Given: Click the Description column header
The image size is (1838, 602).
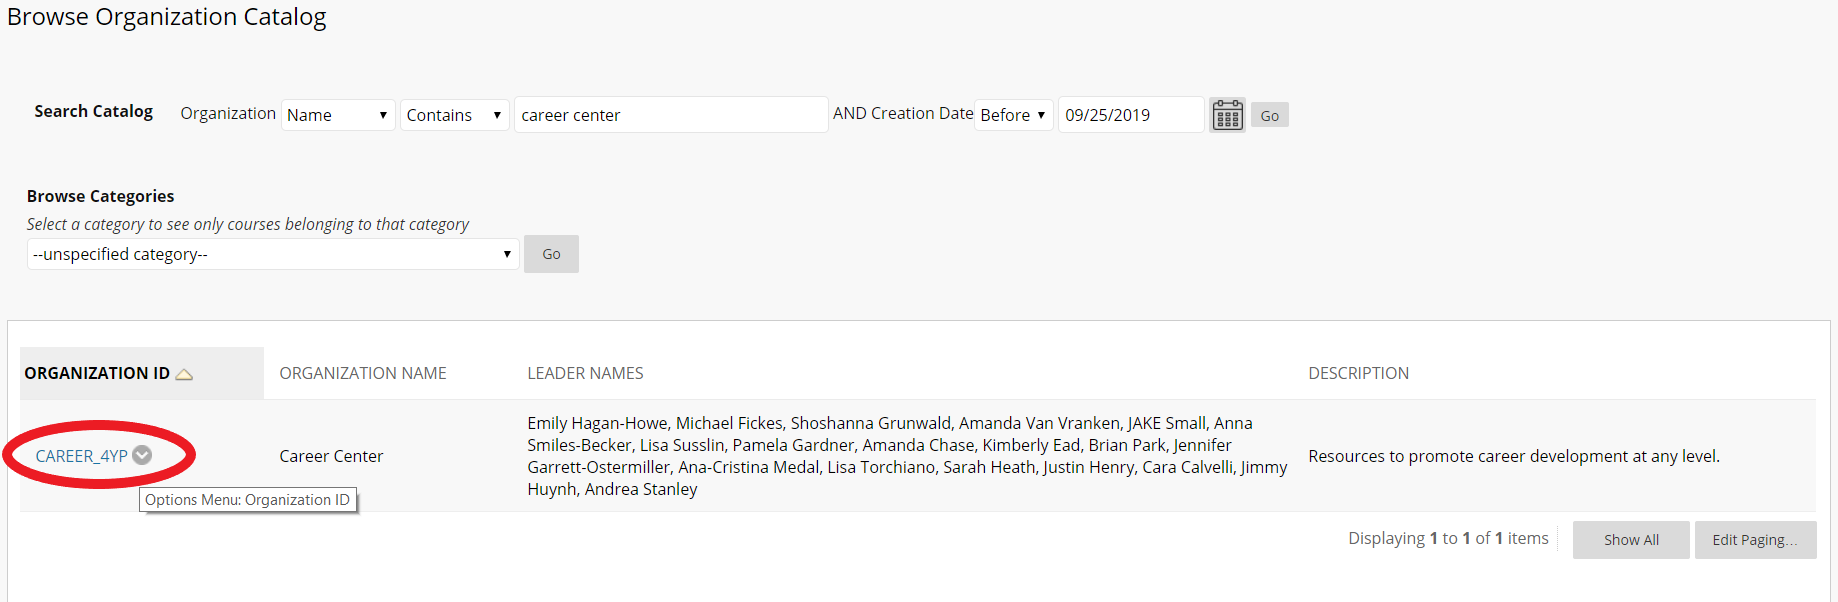Looking at the screenshot, I should 1358,373.
